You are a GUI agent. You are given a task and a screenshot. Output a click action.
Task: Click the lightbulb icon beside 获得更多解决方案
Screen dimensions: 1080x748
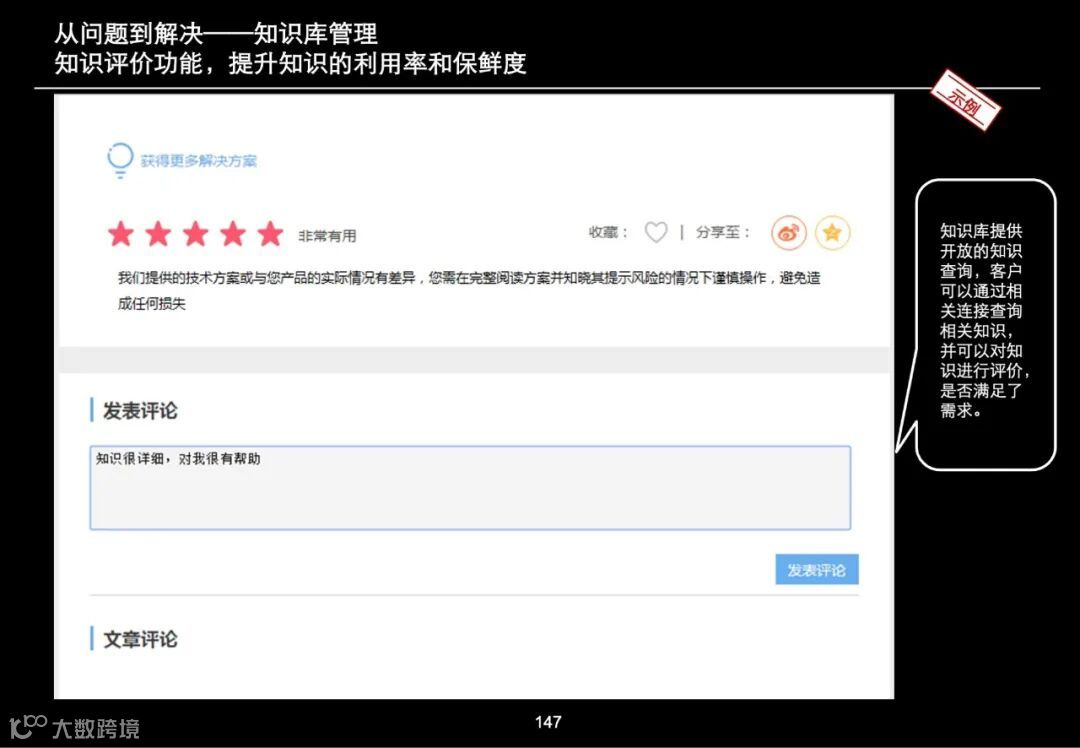pyautogui.click(x=120, y=160)
